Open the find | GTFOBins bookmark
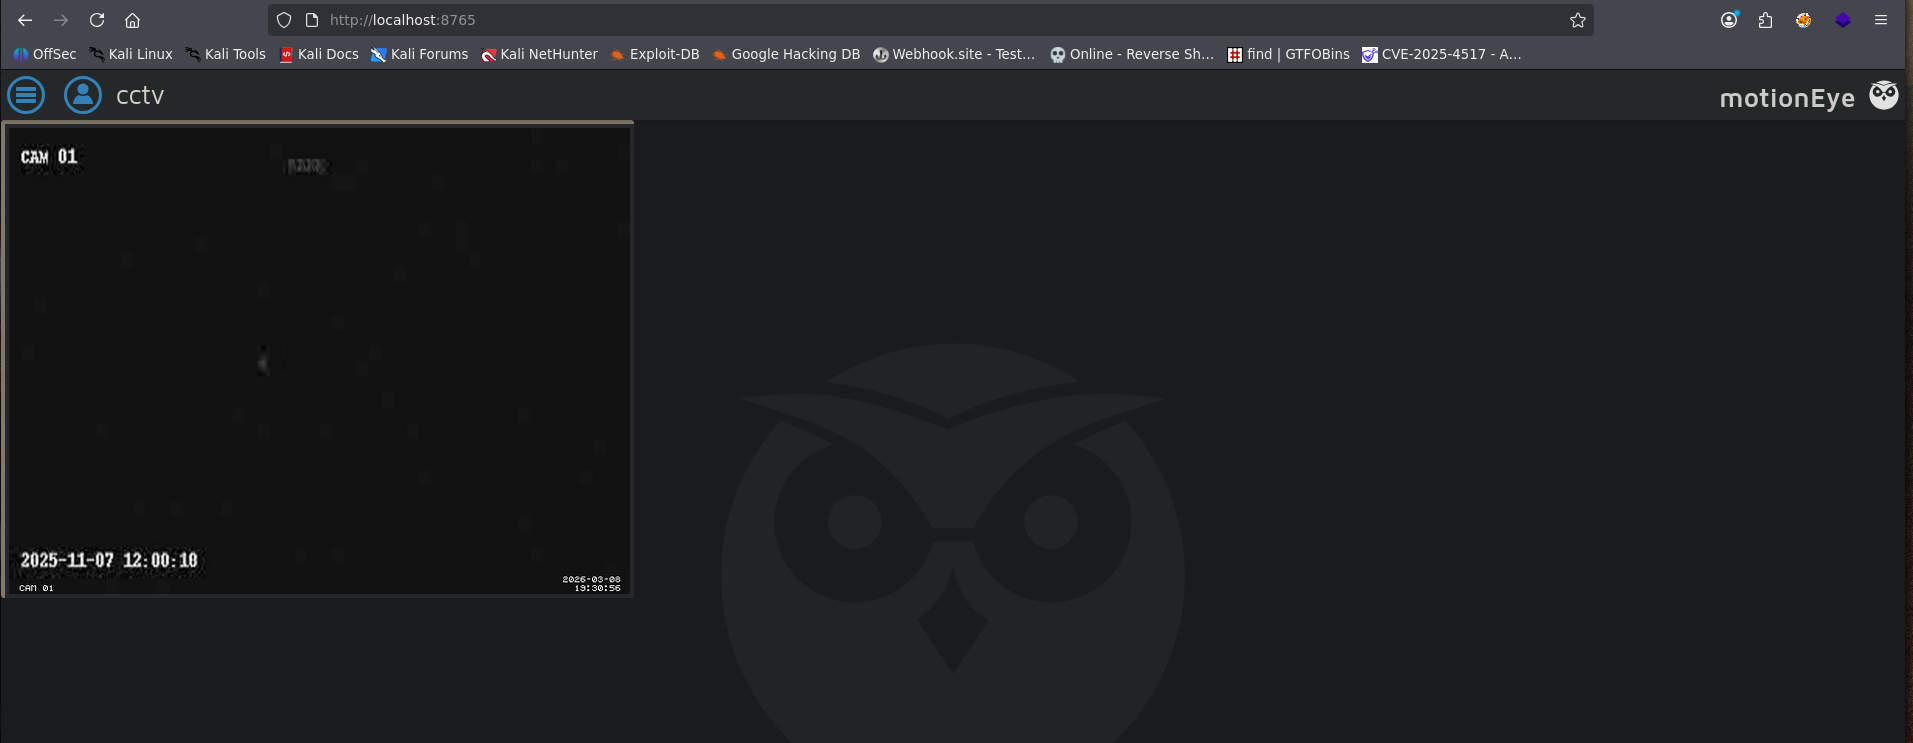The image size is (1913, 743). [x=1289, y=54]
